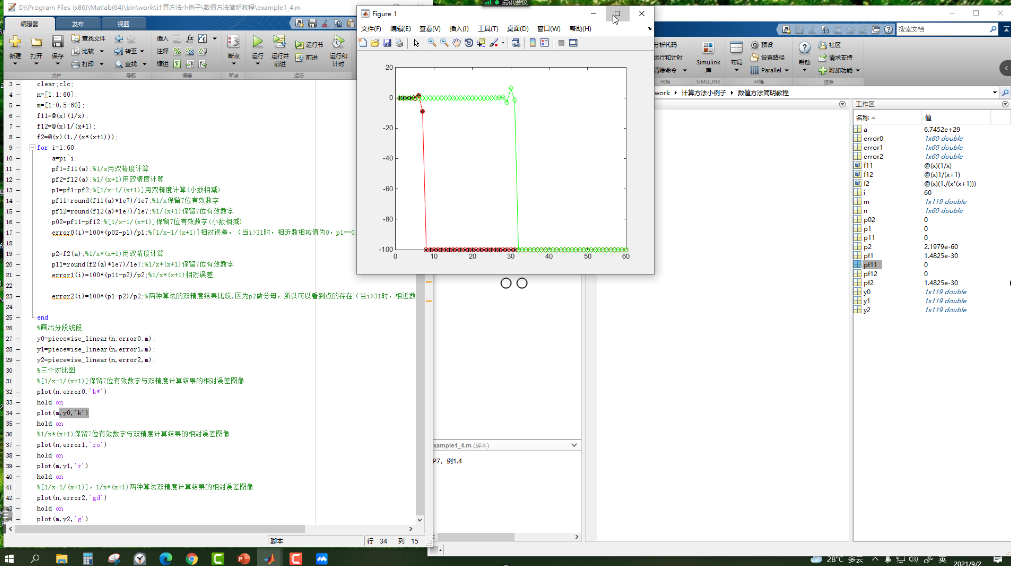The image size is (1011, 566).
Task: Click the Community (社区) button
Action: (830, 45)
